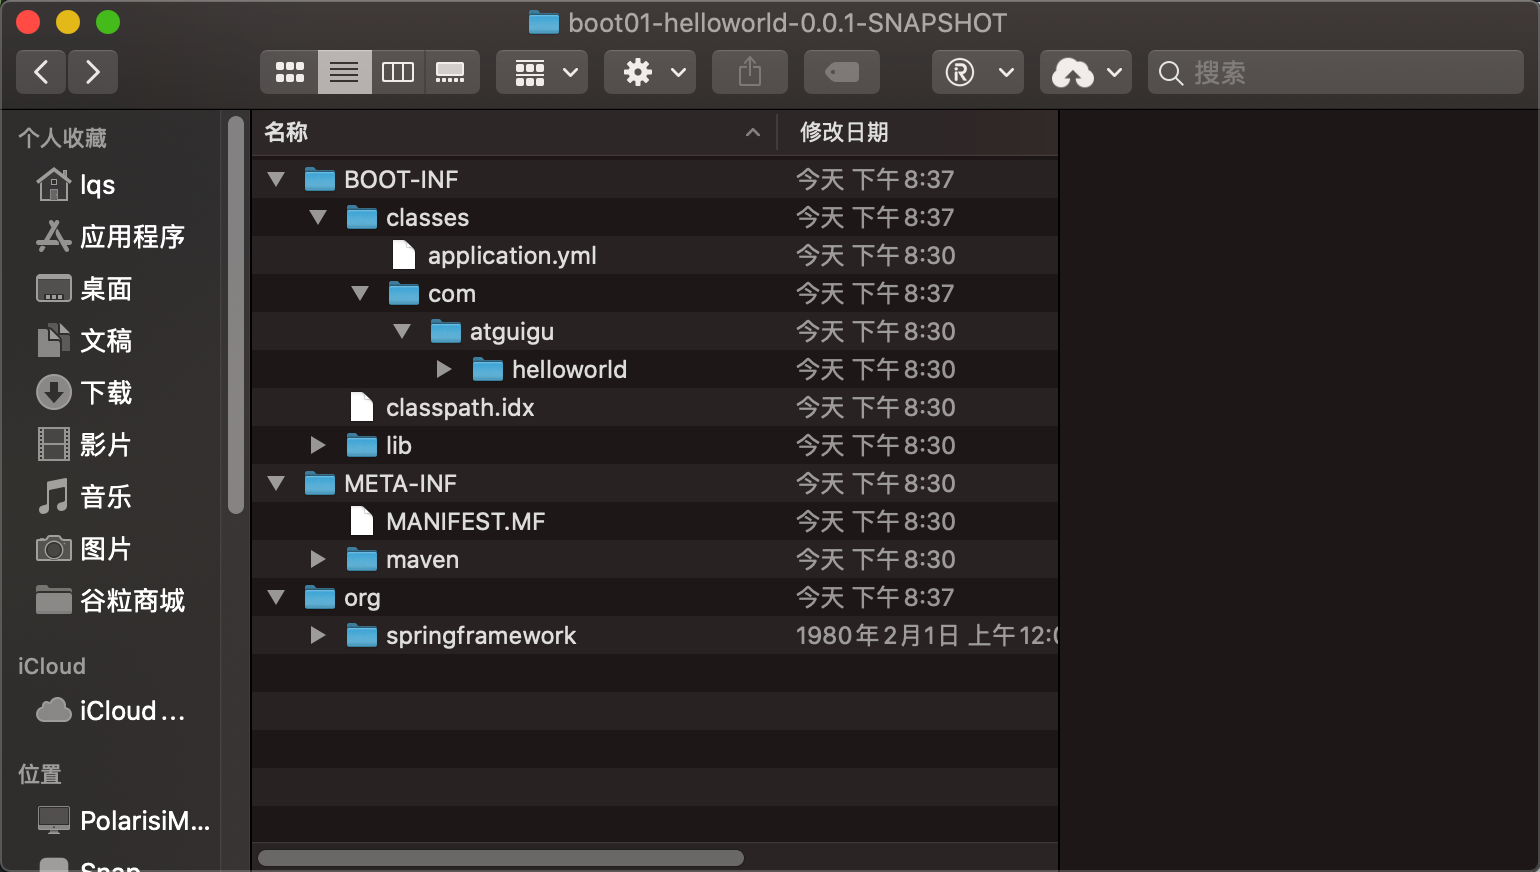Open the gear action menu
Screen dimensions: 1540x872
pyautogui.click(x=650, y=72)
